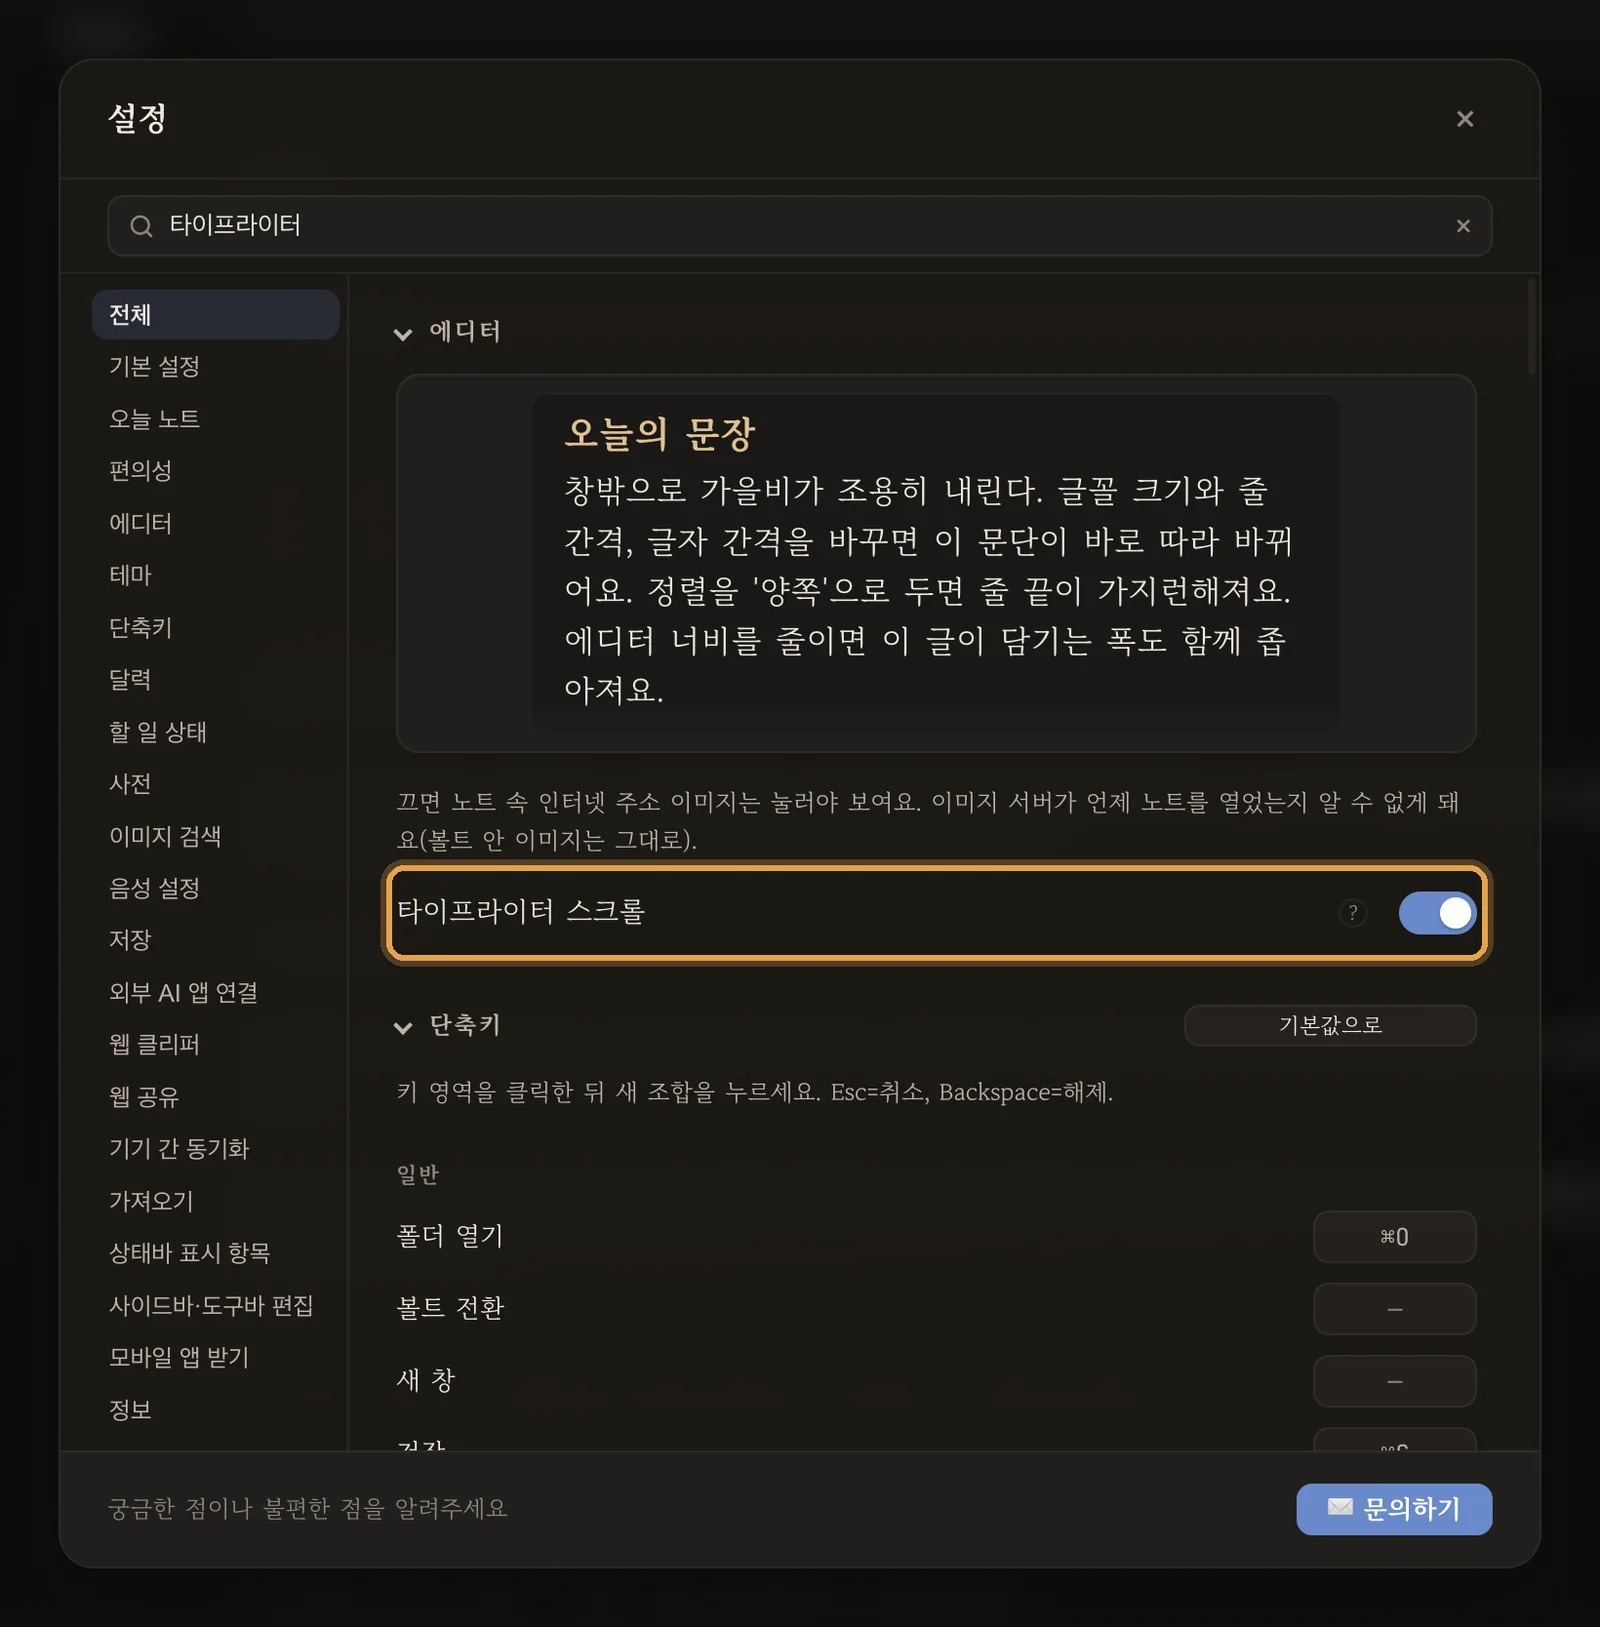Focus the settings search field
Image resolution: width=1600 pixels, height=1627 pixels.
800,226
